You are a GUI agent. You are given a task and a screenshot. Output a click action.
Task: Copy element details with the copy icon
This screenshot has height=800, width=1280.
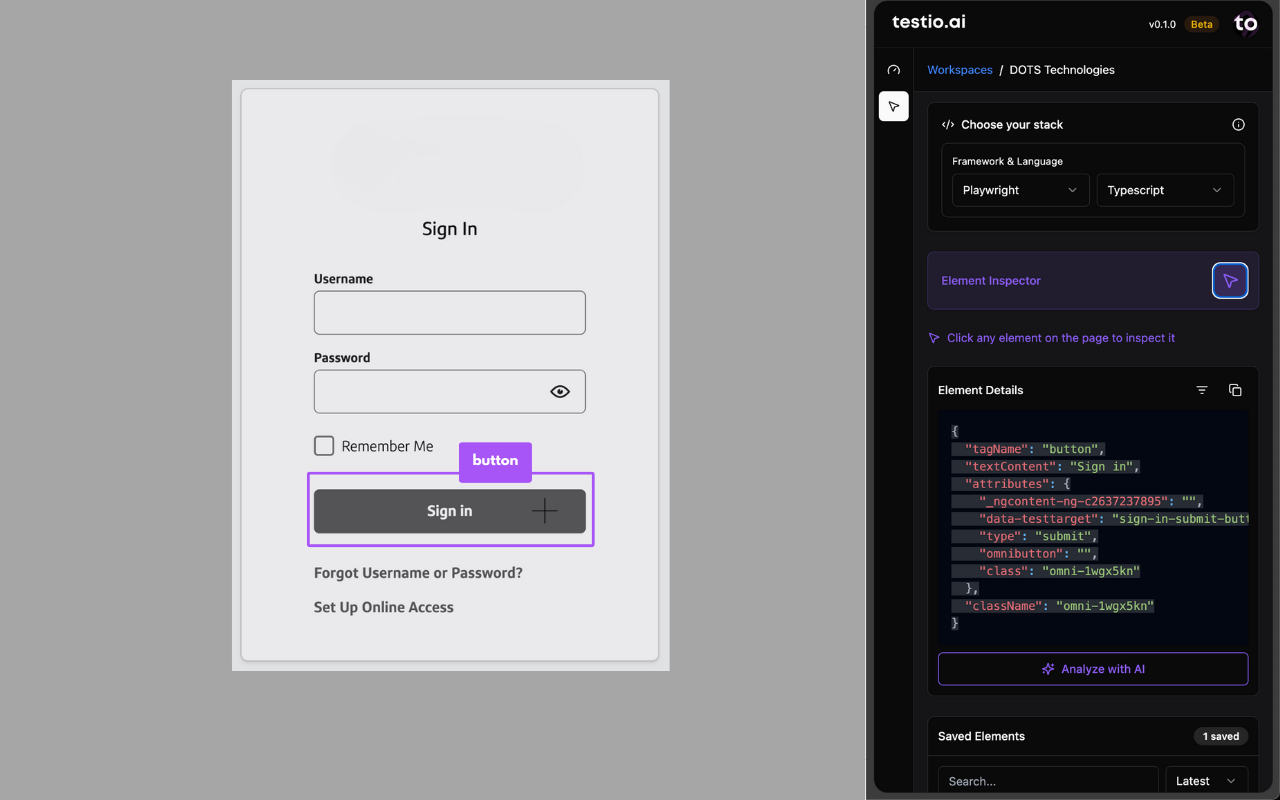[x=1235, y=390]
